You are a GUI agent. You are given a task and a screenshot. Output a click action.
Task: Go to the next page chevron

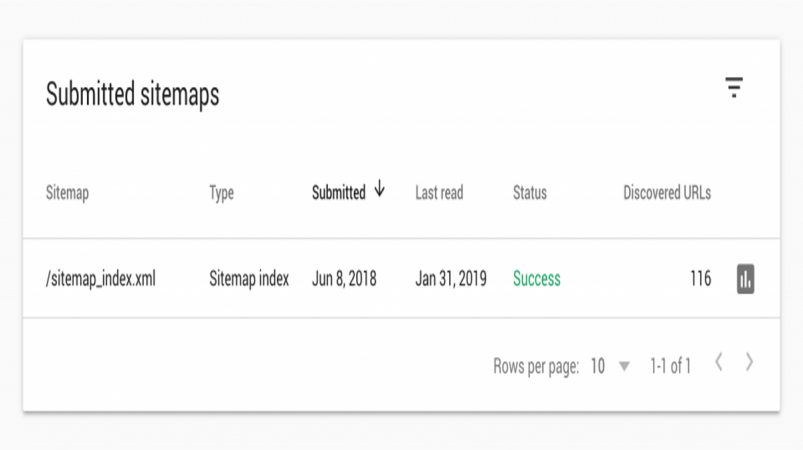click(749, 362)
